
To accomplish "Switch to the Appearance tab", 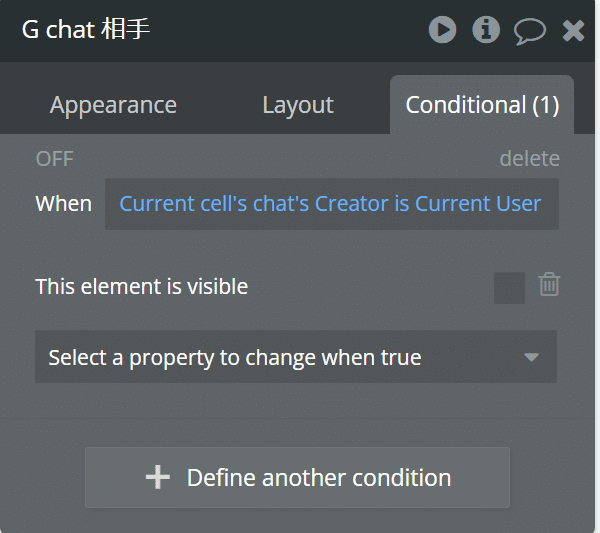I will click(x=113, y=105).
